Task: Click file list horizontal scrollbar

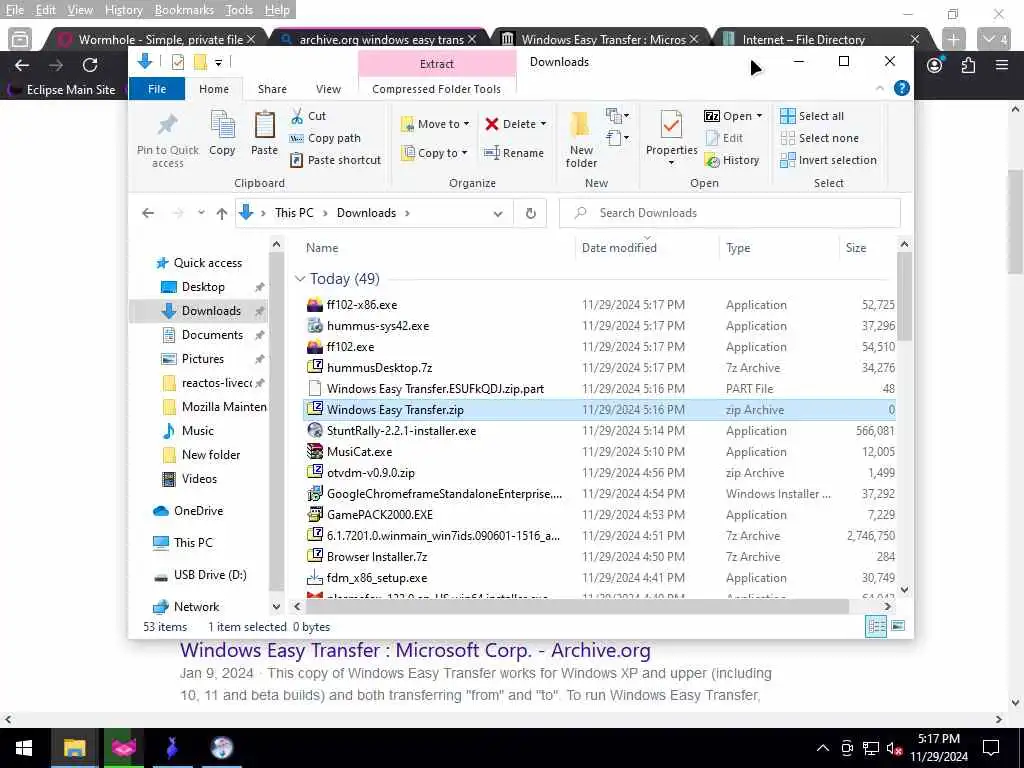Action: (x=577, y=607)
